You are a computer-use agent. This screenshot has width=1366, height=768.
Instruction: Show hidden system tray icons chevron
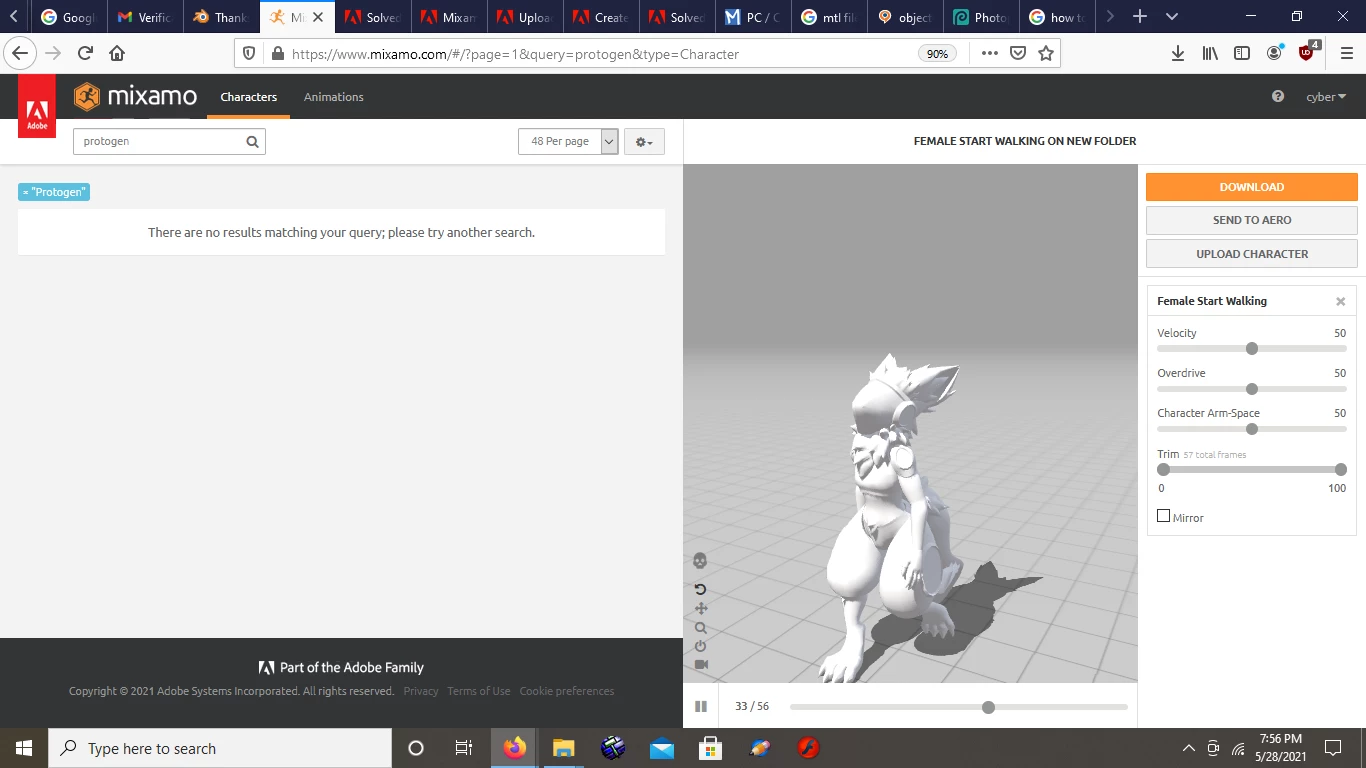coord(1188,748)
